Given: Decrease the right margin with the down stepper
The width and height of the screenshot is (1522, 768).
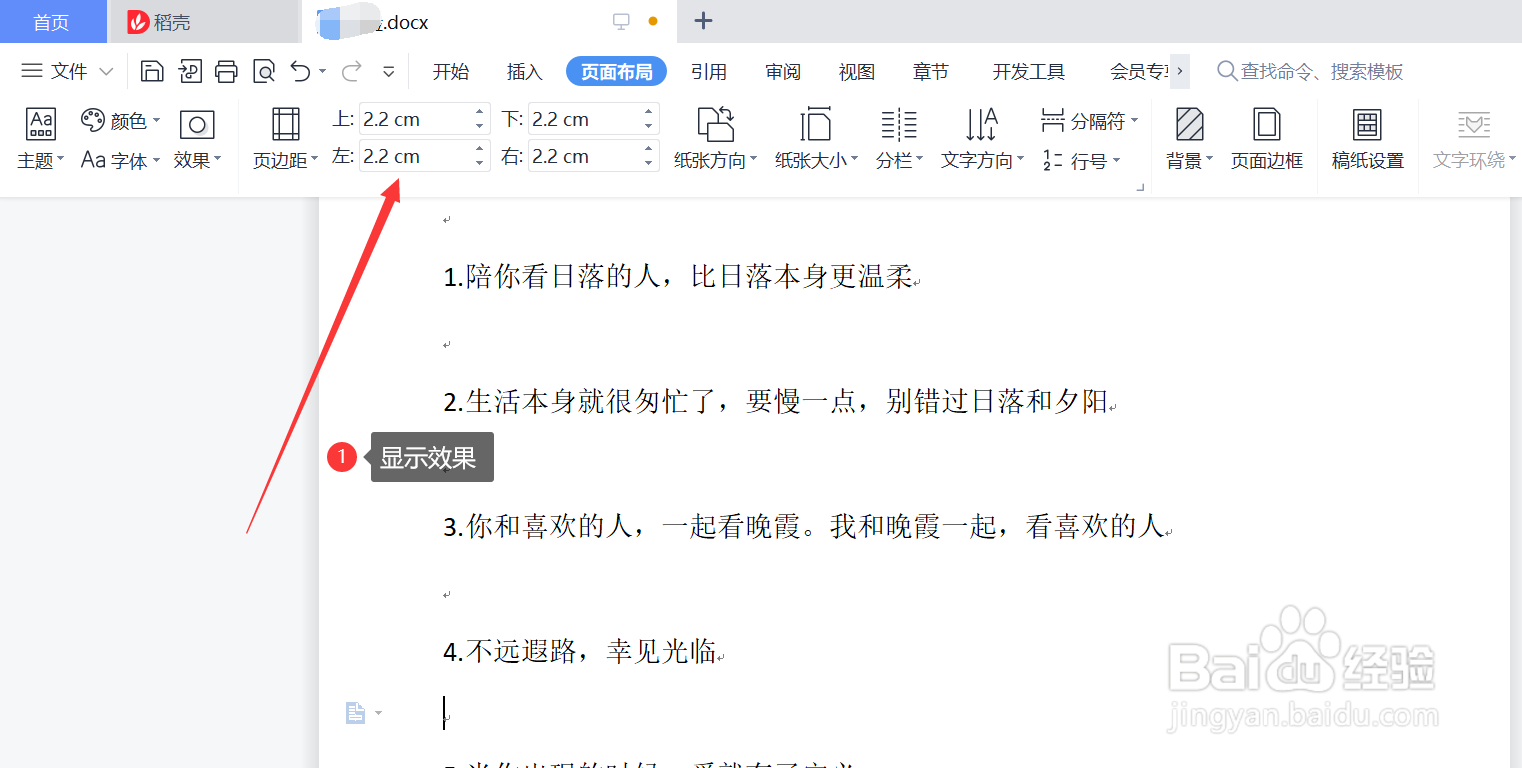Looking at the screenshot, I should 649,163.
